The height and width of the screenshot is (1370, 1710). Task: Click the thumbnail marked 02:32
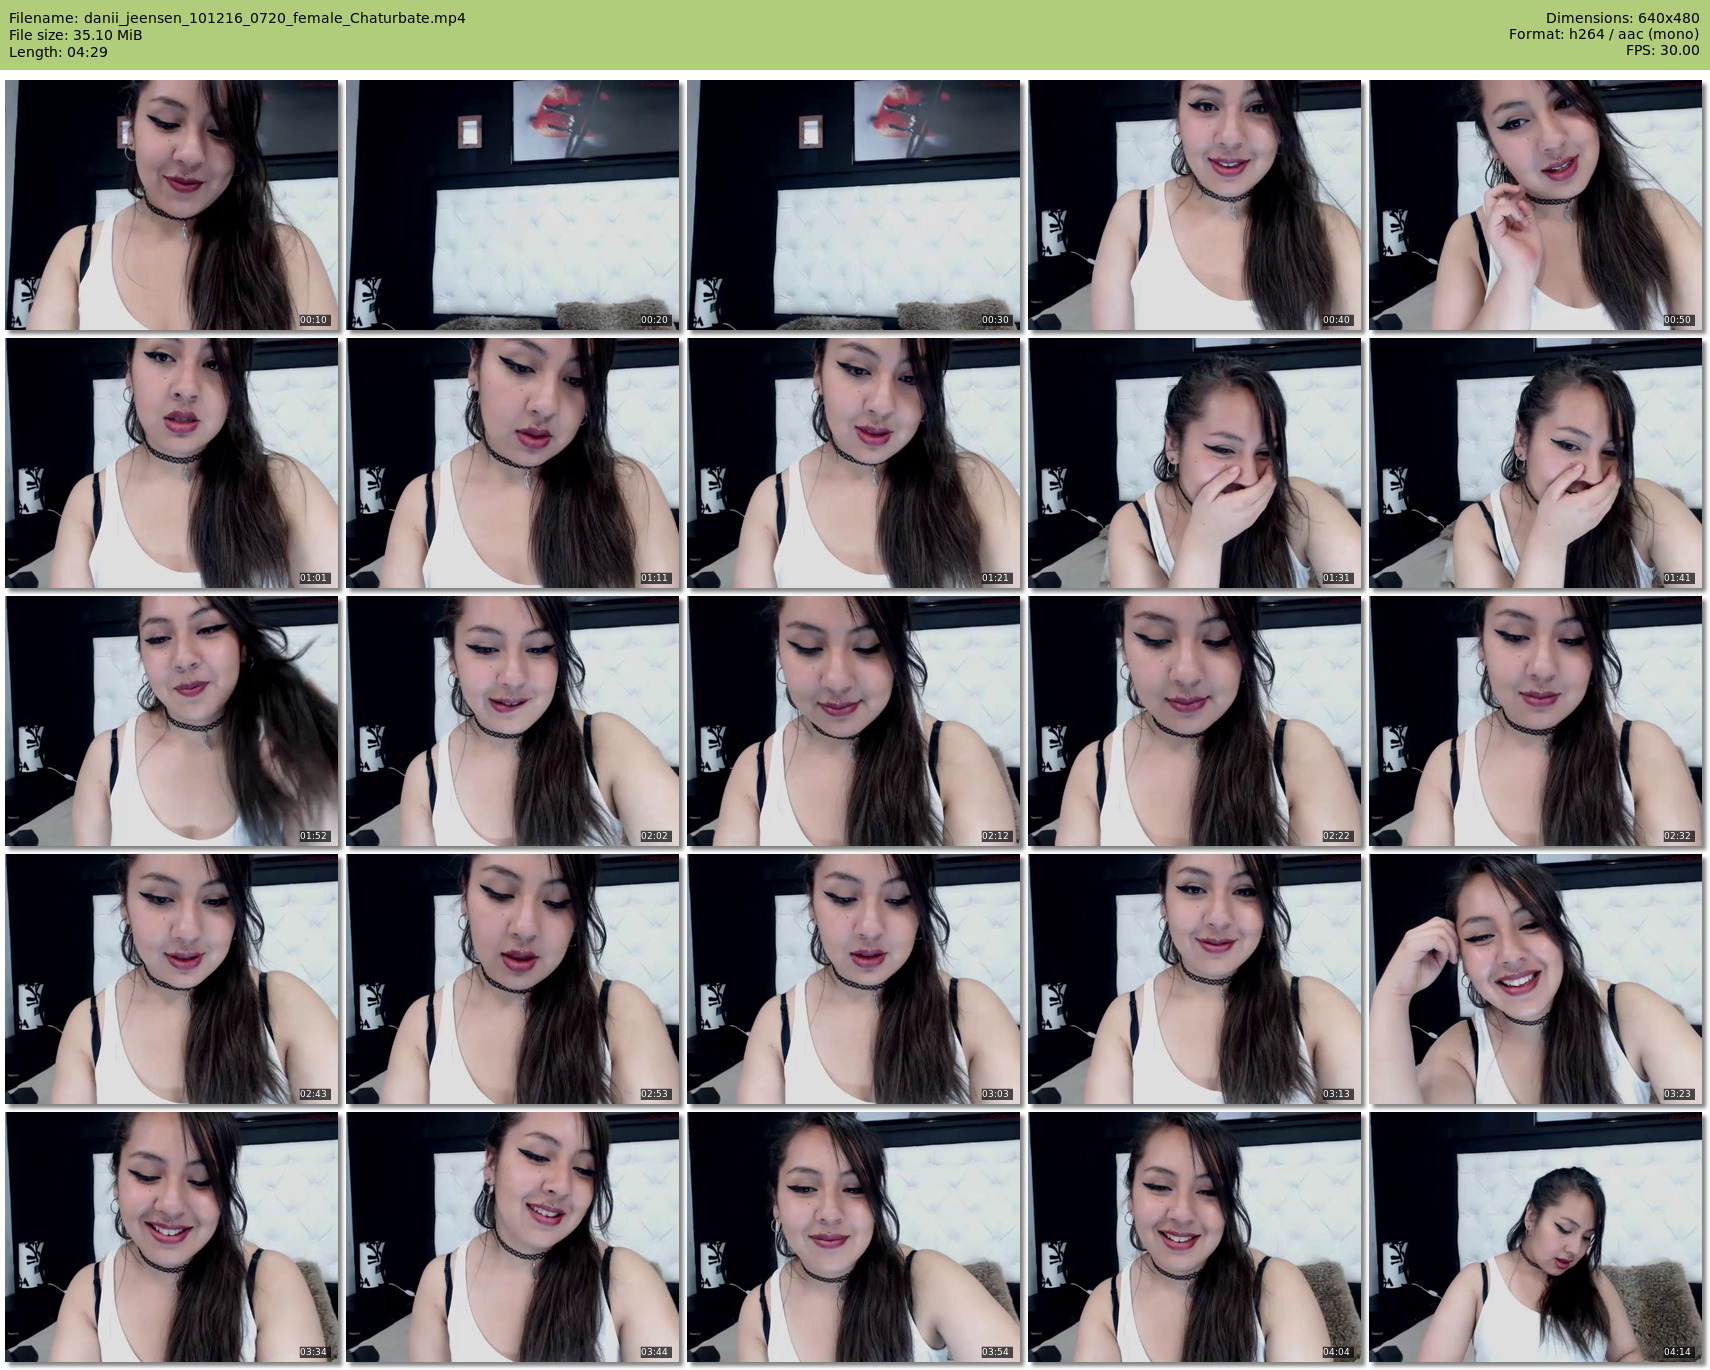click(x=1536, y=721)
